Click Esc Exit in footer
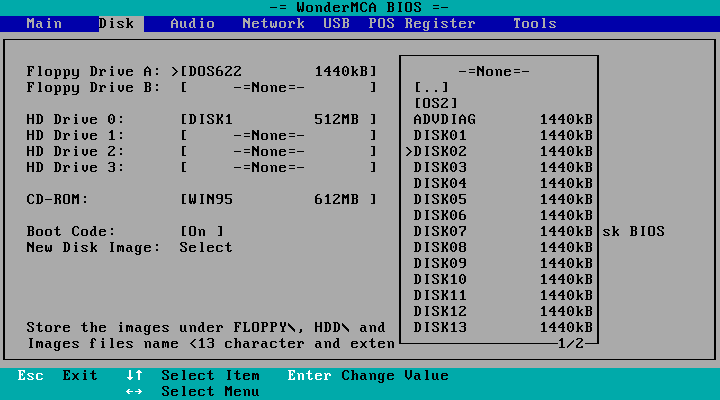Image resolution: width=720 pixels, height=400 pixels. tap(57, 375)
